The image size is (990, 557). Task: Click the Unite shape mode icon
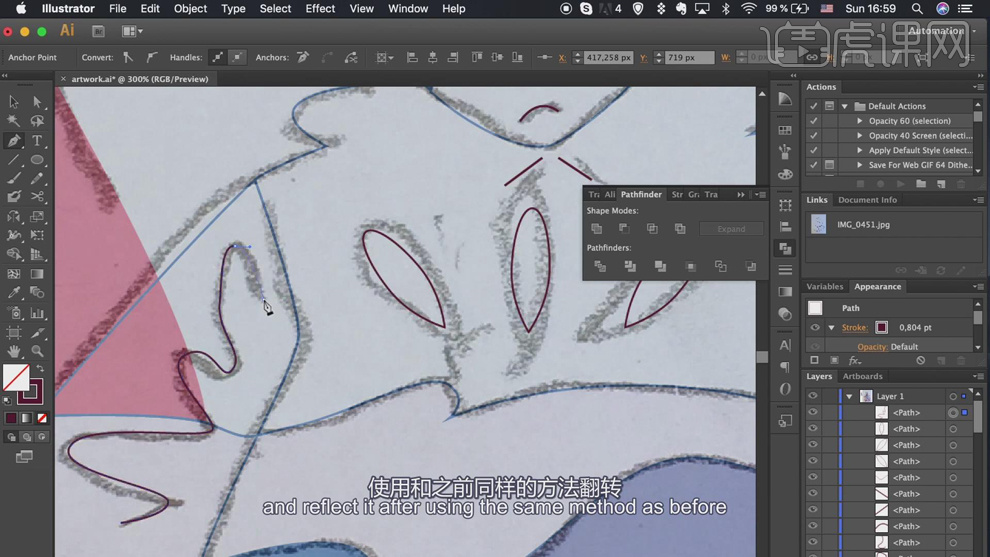(597, 229)
